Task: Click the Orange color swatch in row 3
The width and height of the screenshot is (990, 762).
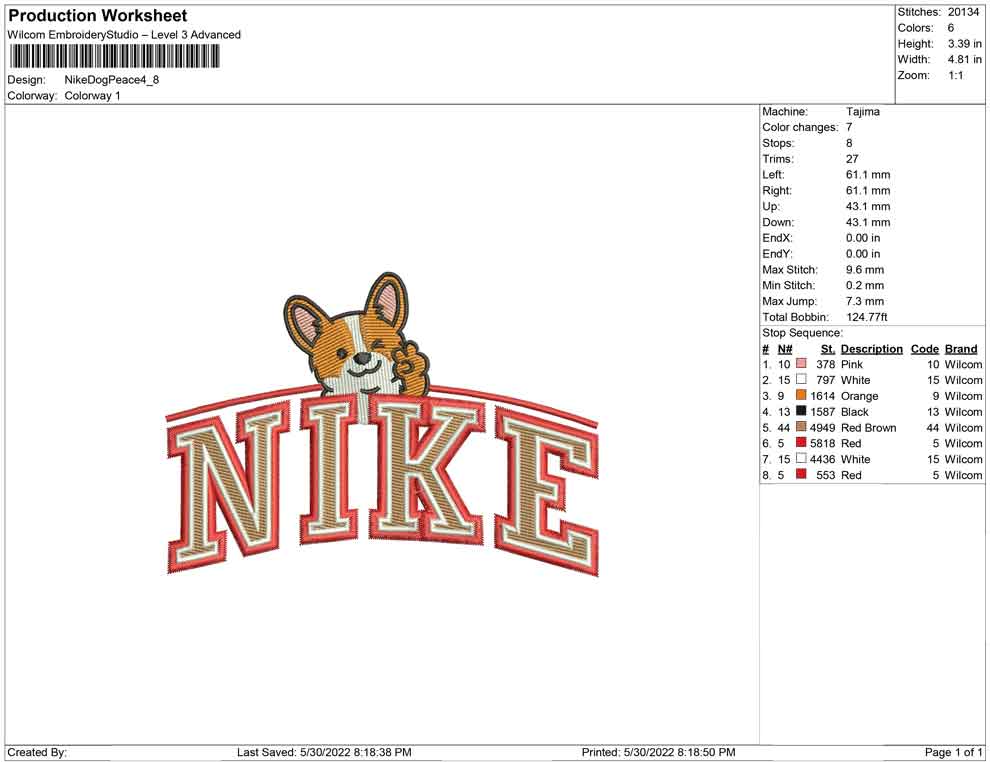Action: pyautogui.click(x=801, y=395)
